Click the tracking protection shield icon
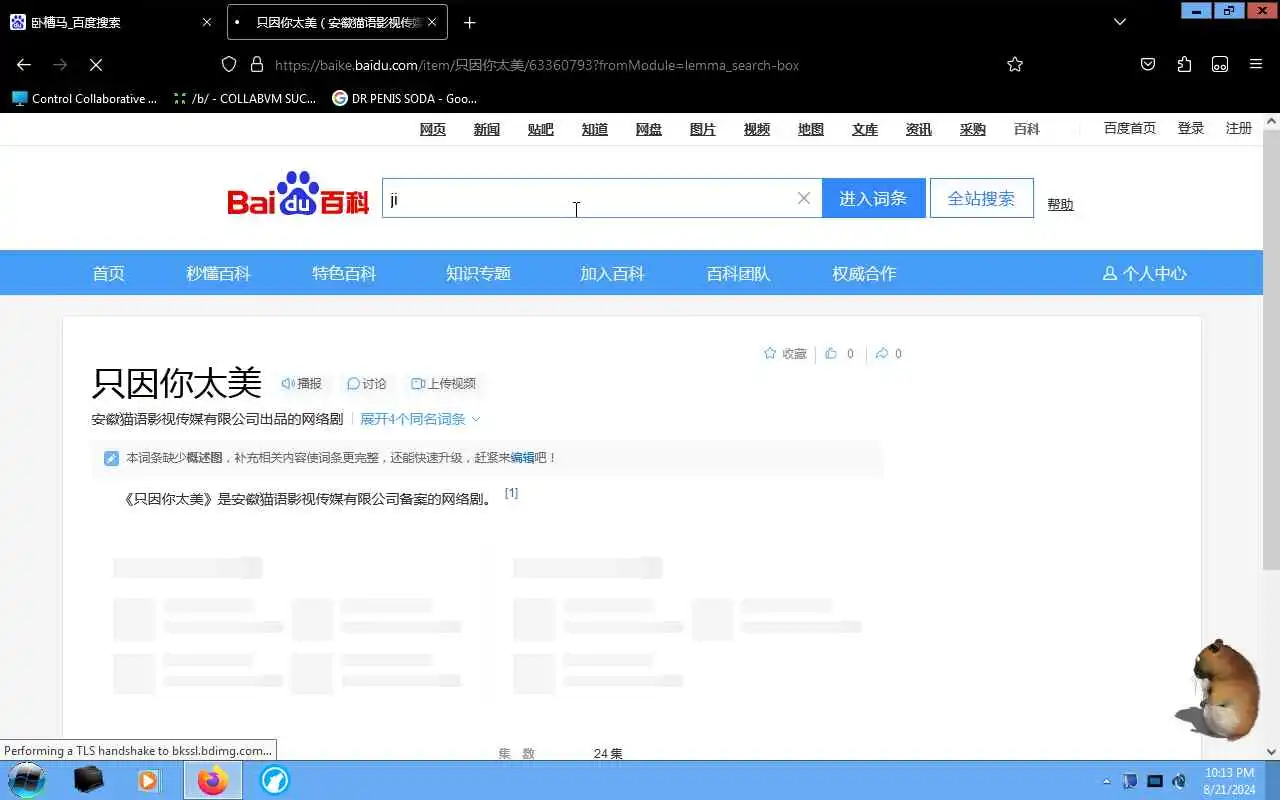This screenshot has height=800, width=1280. [229, 64]
